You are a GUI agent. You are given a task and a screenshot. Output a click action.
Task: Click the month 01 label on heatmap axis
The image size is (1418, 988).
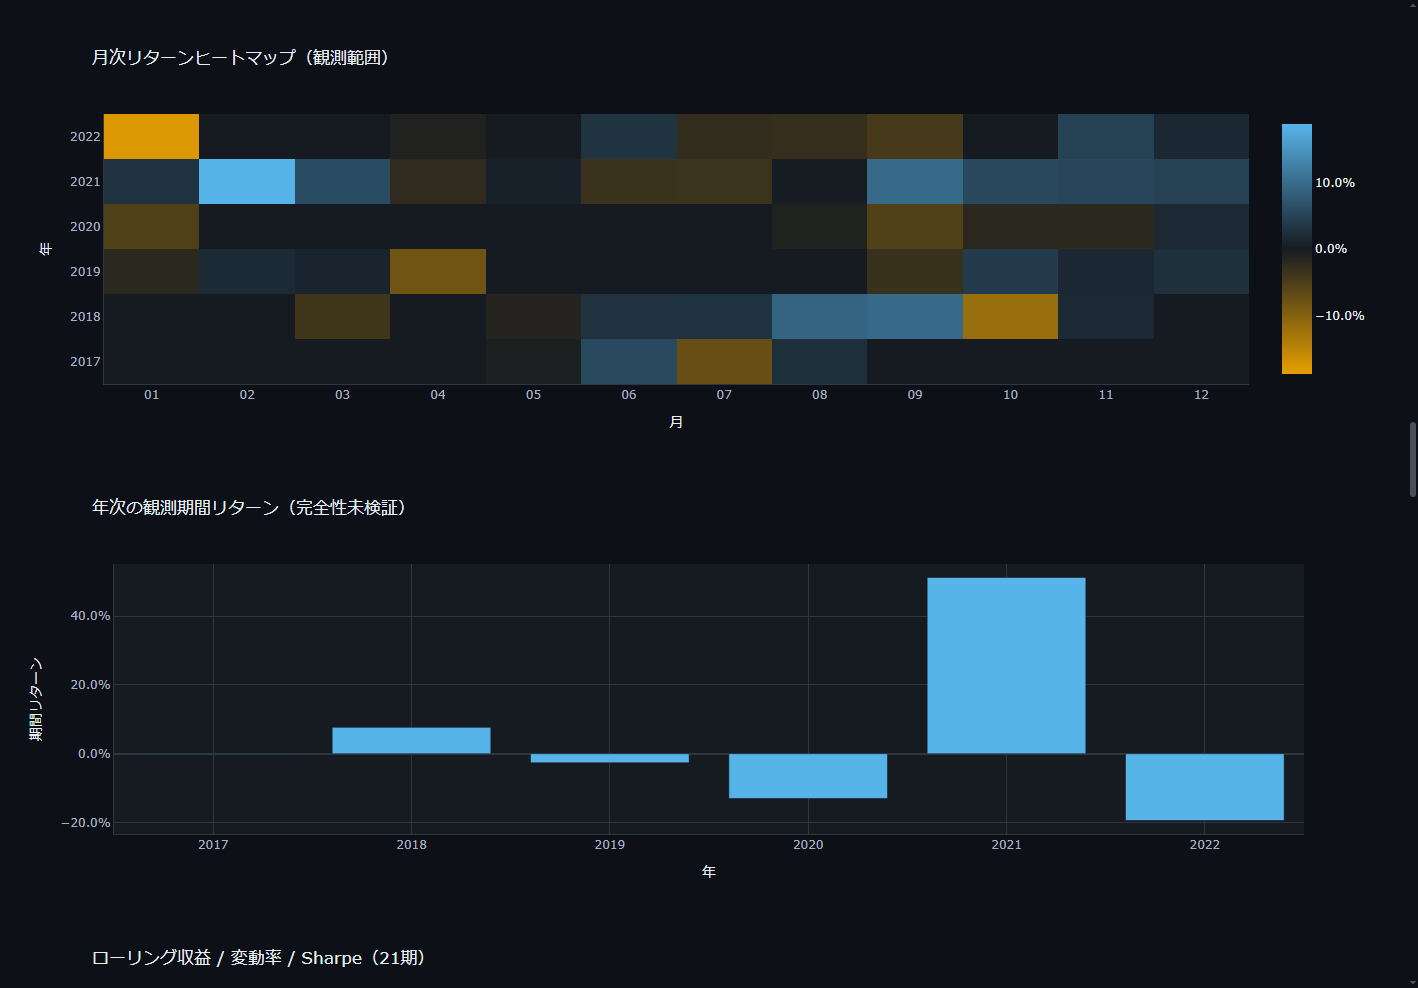coord(151,395)
